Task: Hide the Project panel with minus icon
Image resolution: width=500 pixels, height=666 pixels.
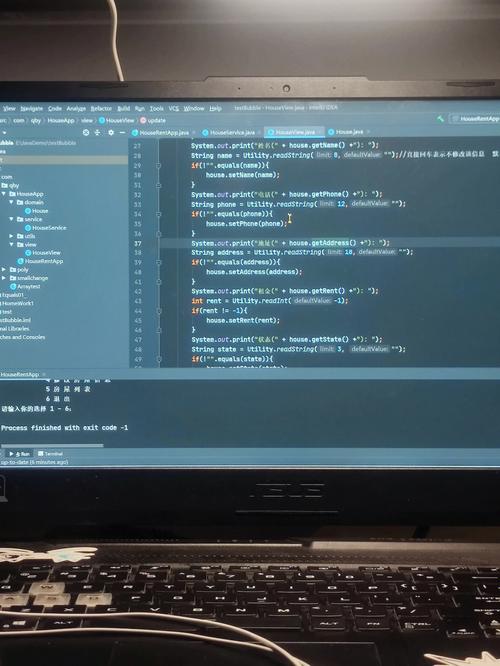Action: [x=122, y=133]
